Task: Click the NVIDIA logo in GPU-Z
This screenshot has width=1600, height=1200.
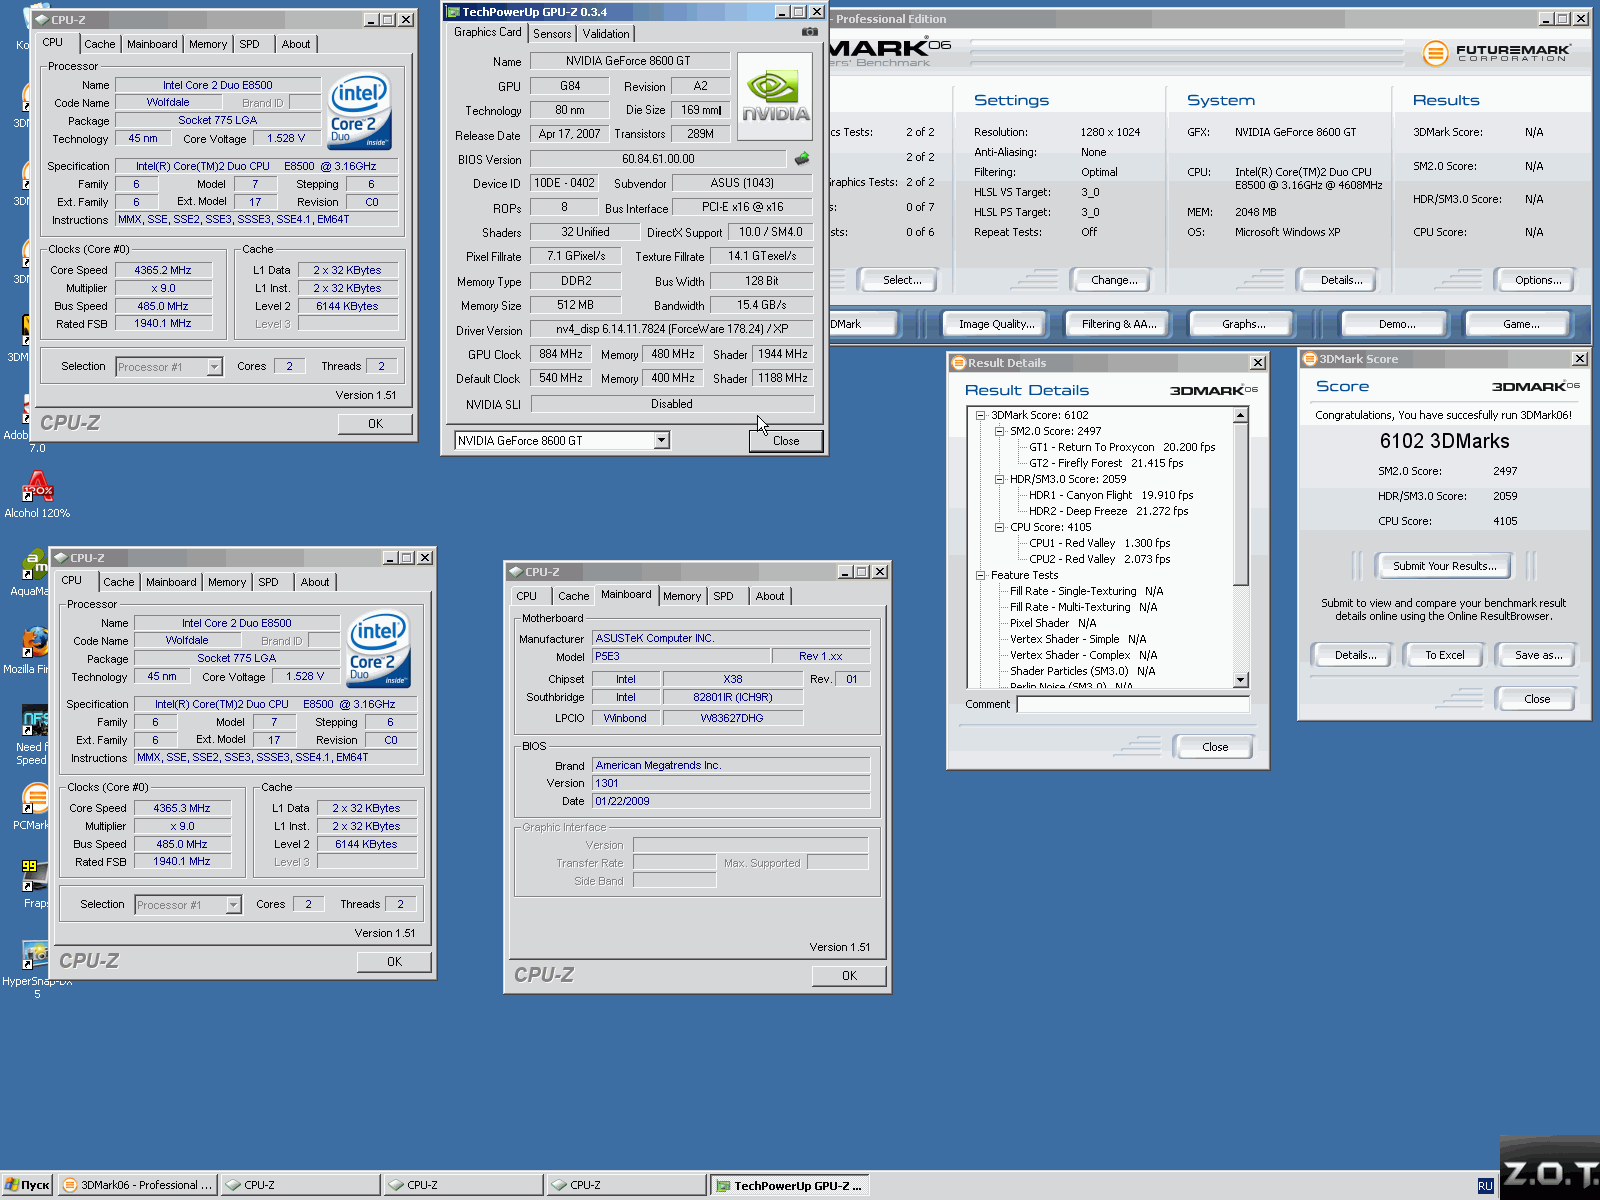Action: click(x=775, y=95)
